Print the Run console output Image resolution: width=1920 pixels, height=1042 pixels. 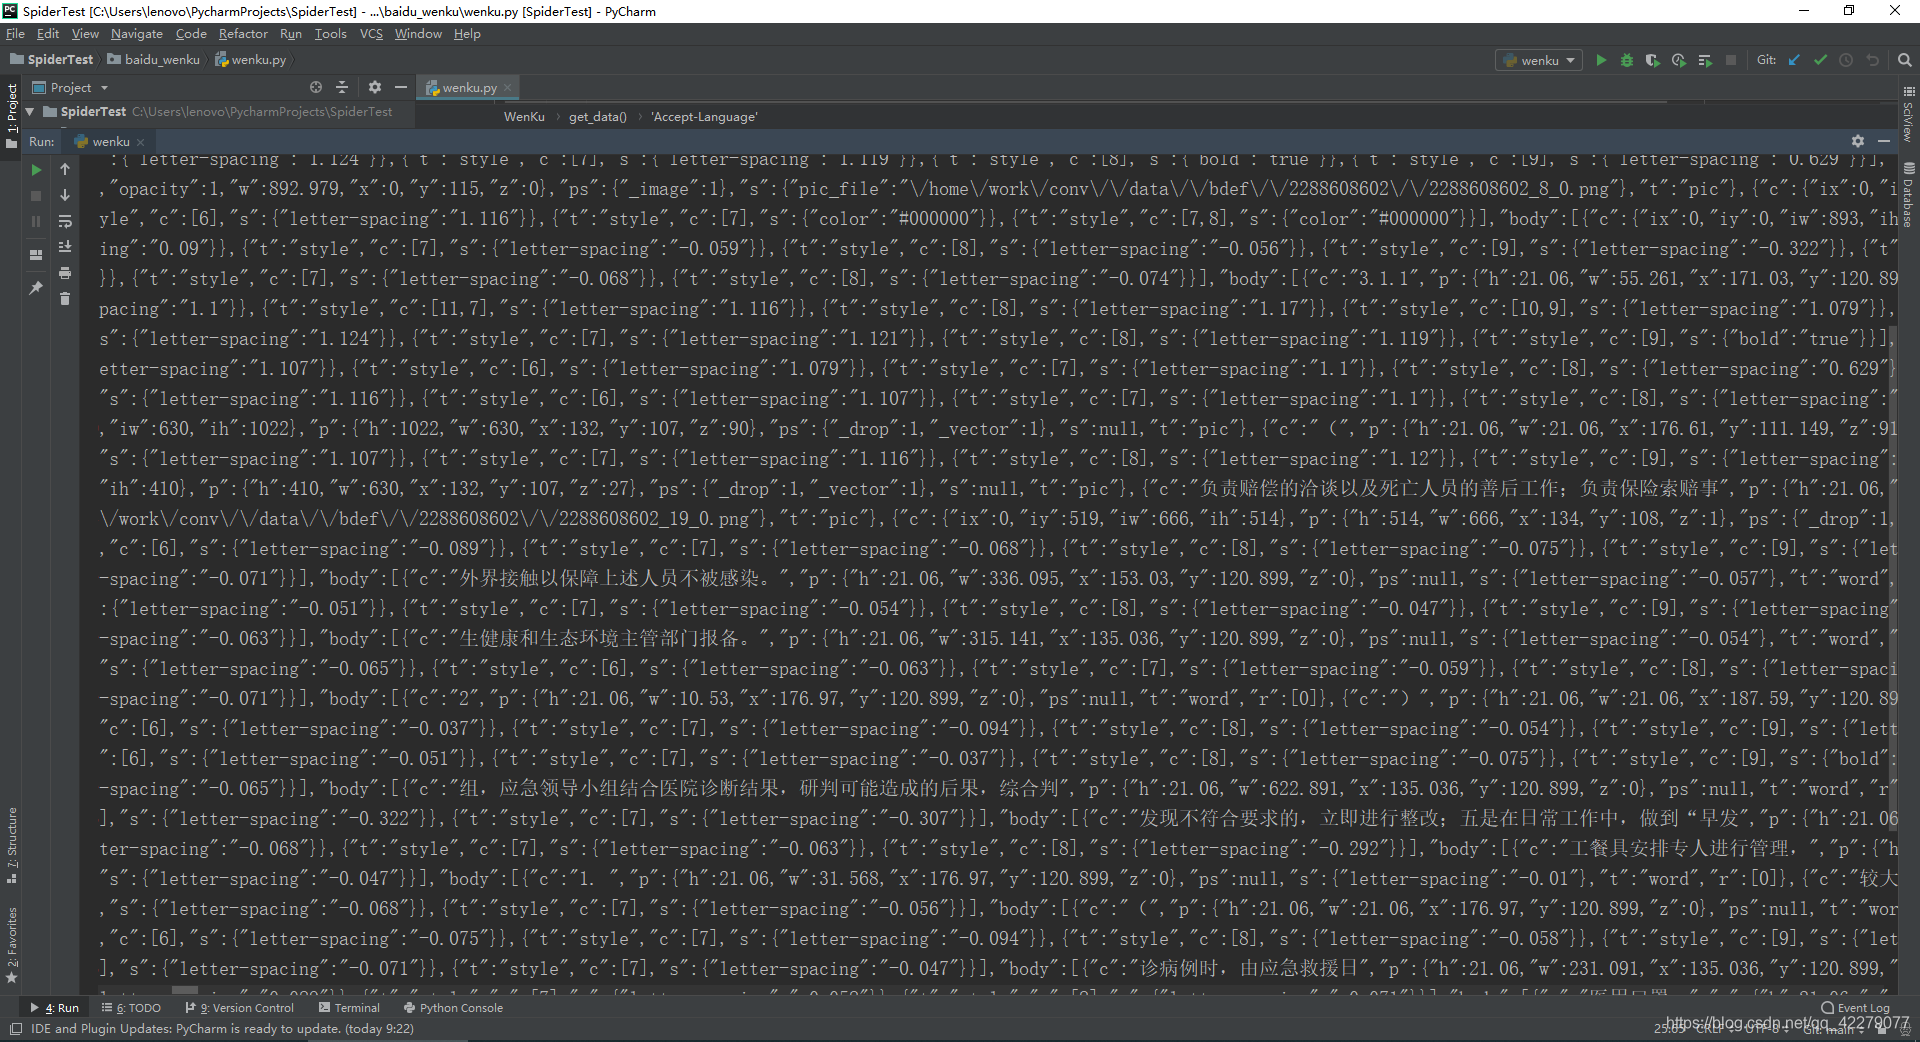[65, 273]
